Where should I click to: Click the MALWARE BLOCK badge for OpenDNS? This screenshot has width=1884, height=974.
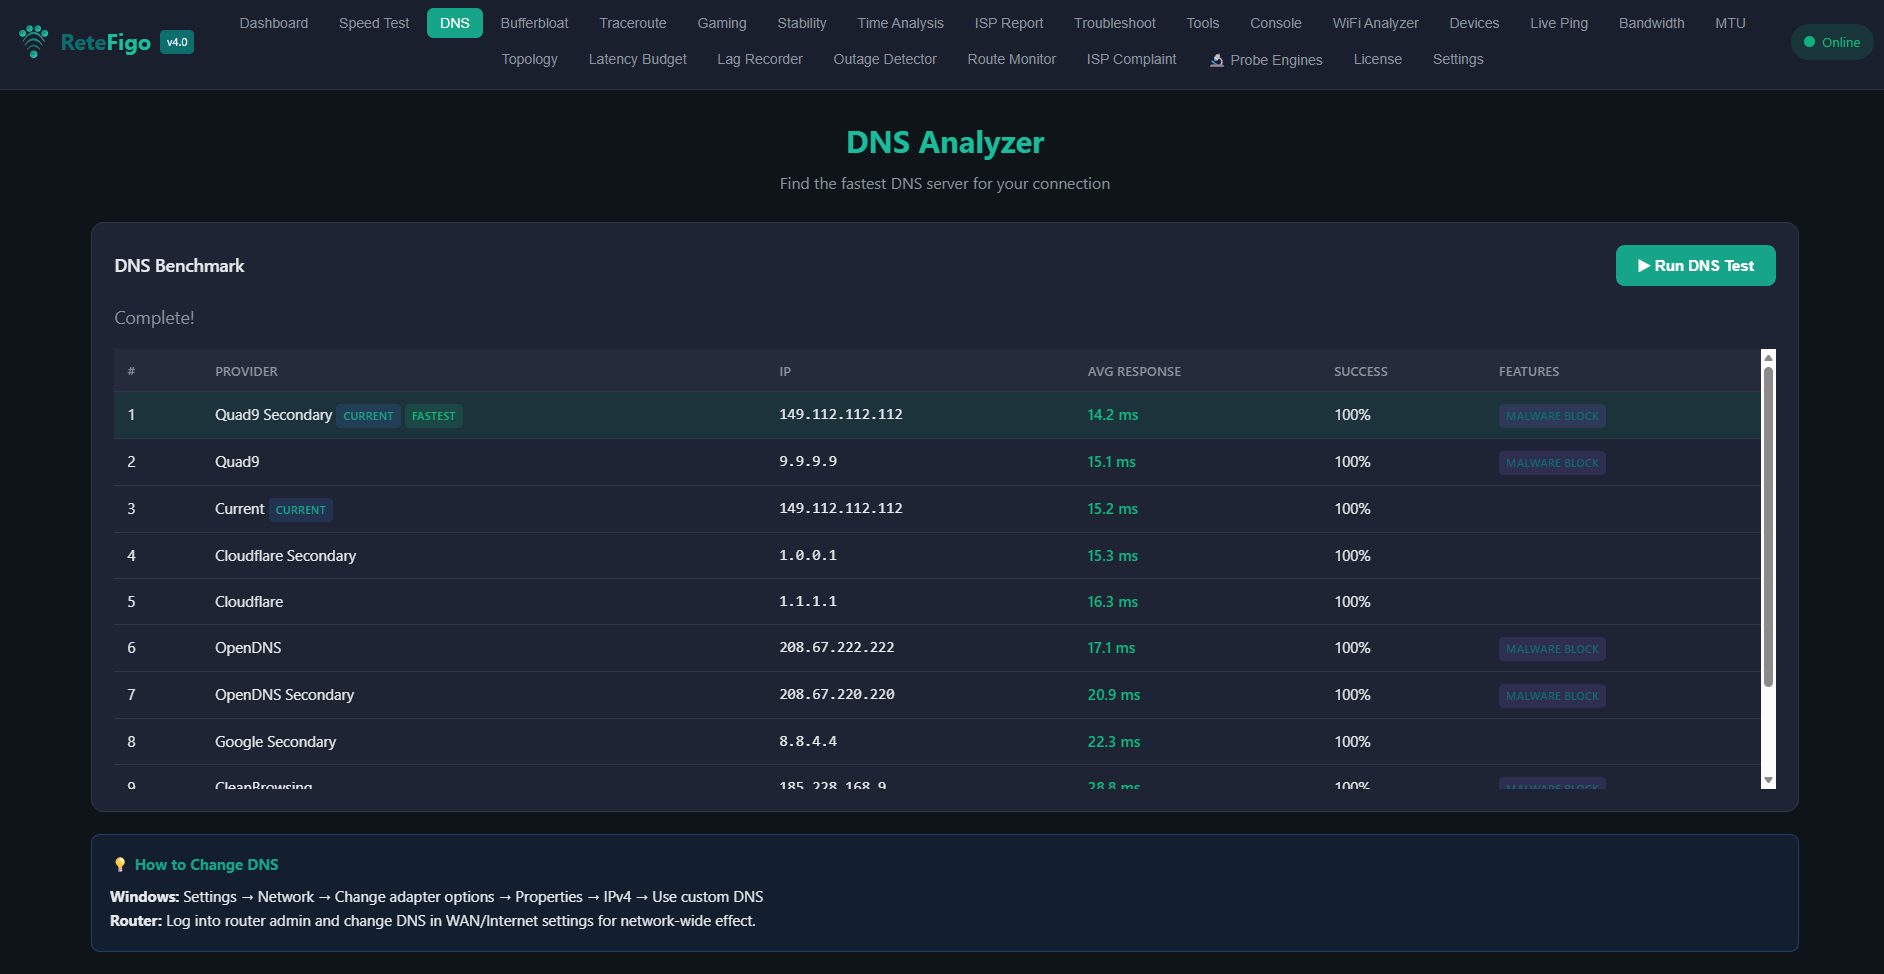click(1552, 648)
